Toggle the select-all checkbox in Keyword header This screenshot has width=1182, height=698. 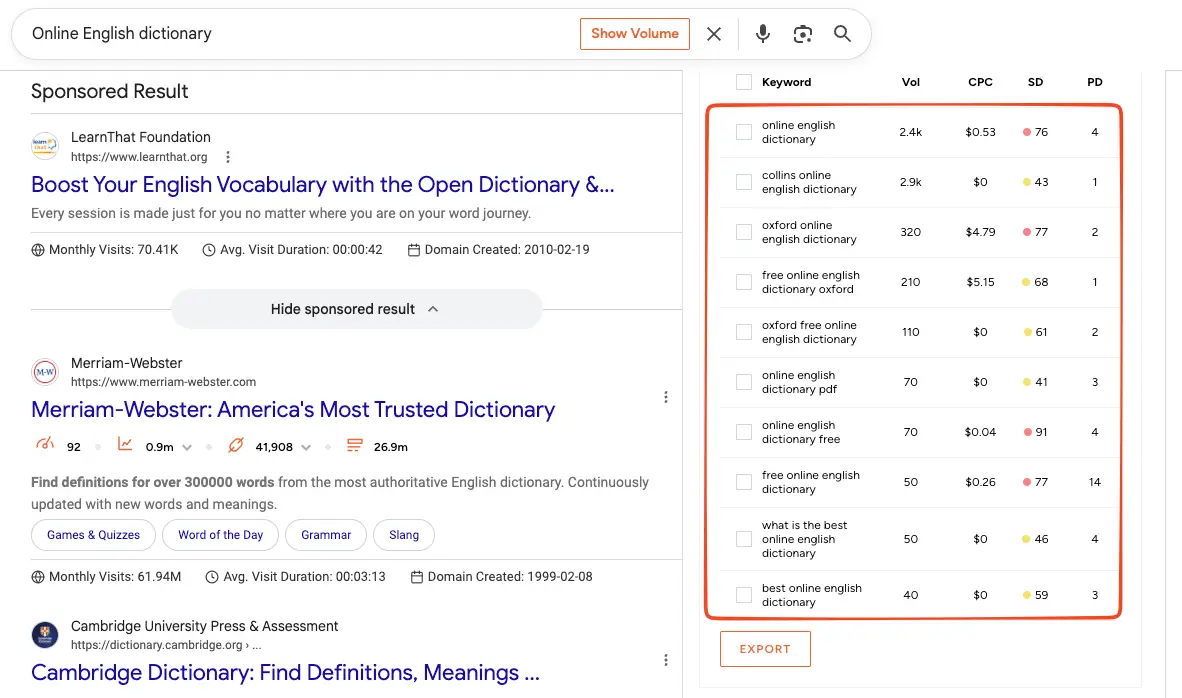744,82
